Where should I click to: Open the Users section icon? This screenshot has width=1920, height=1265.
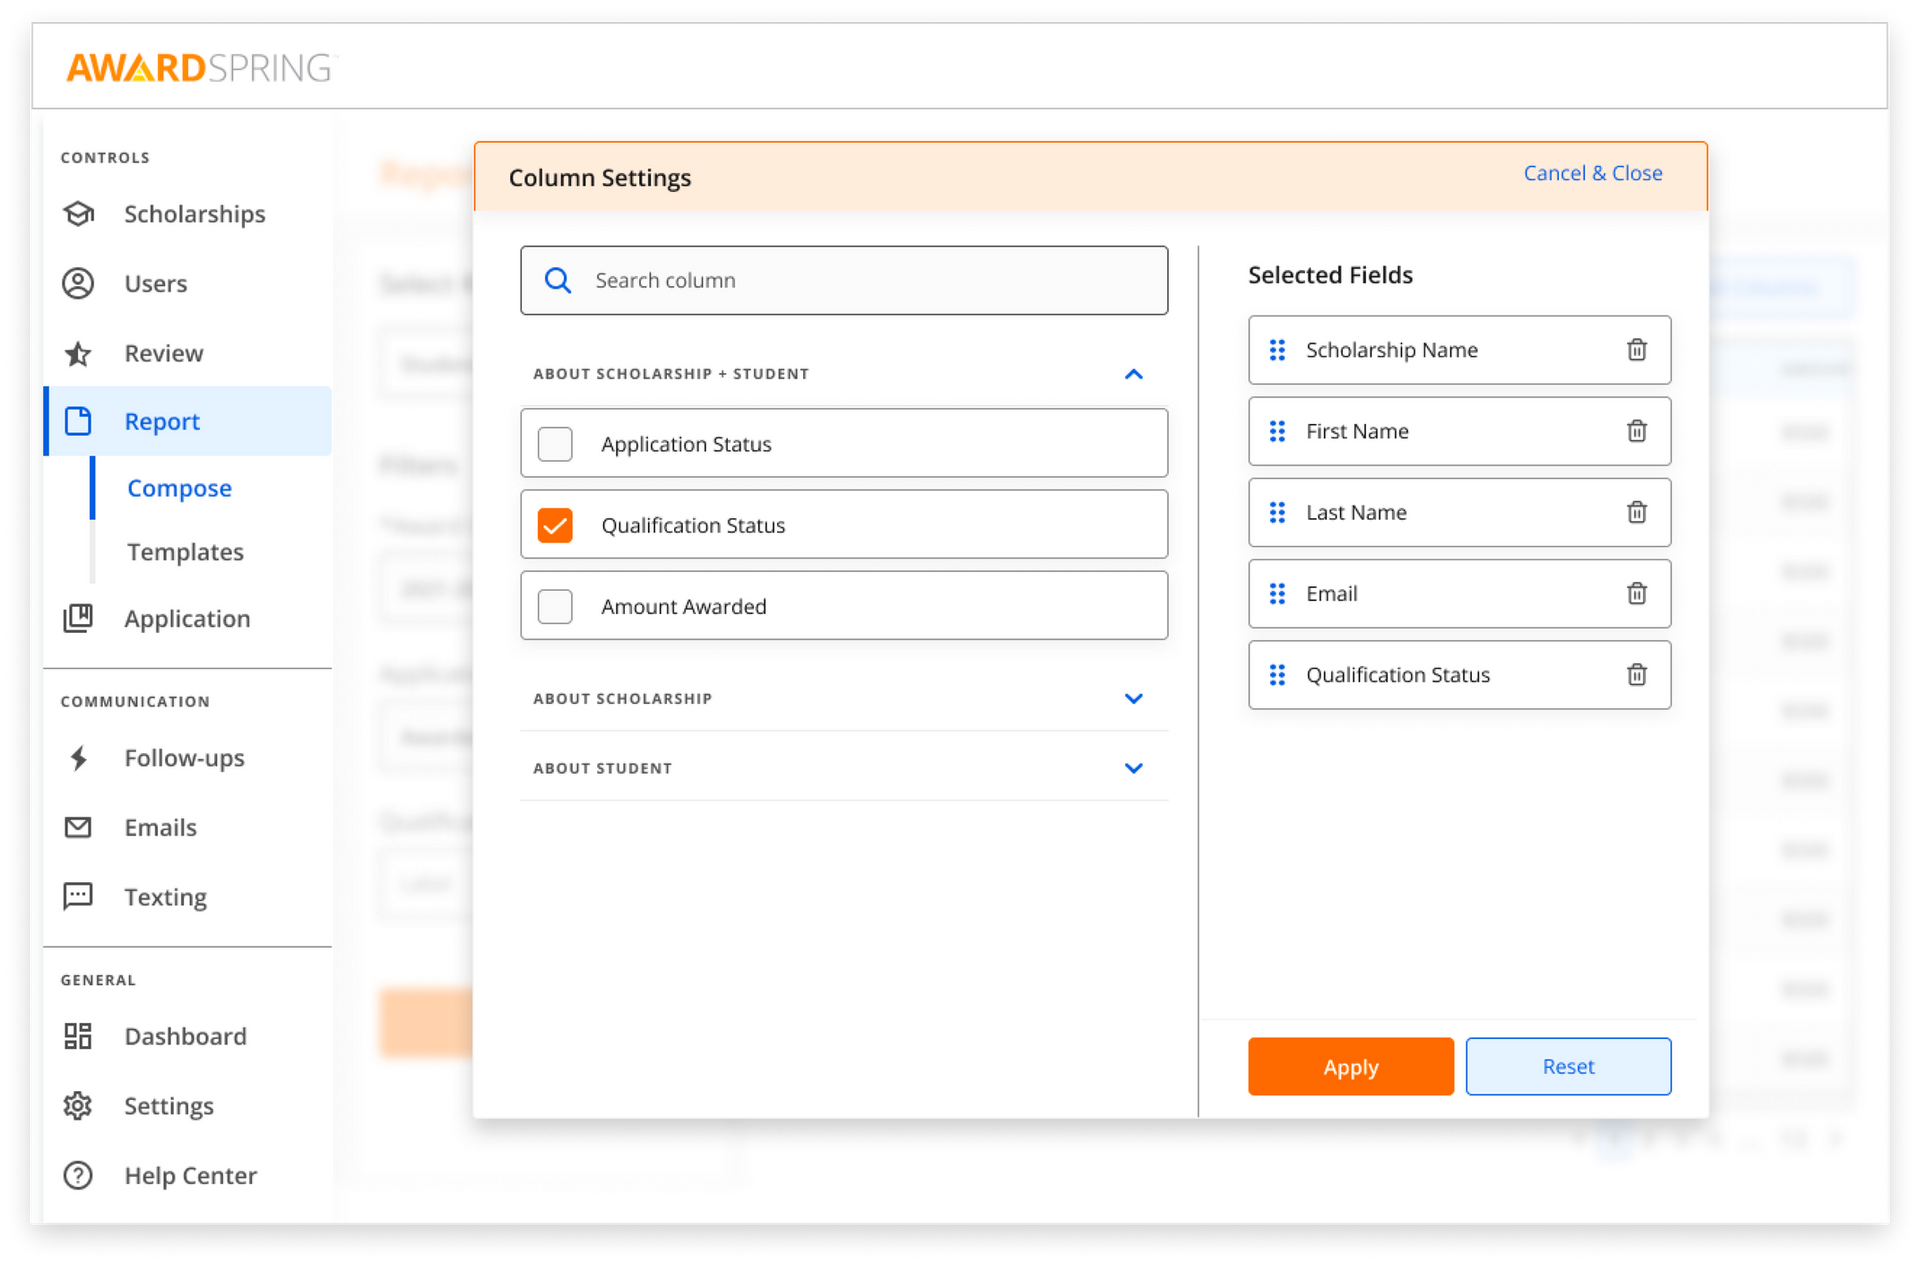pos(78,284)
